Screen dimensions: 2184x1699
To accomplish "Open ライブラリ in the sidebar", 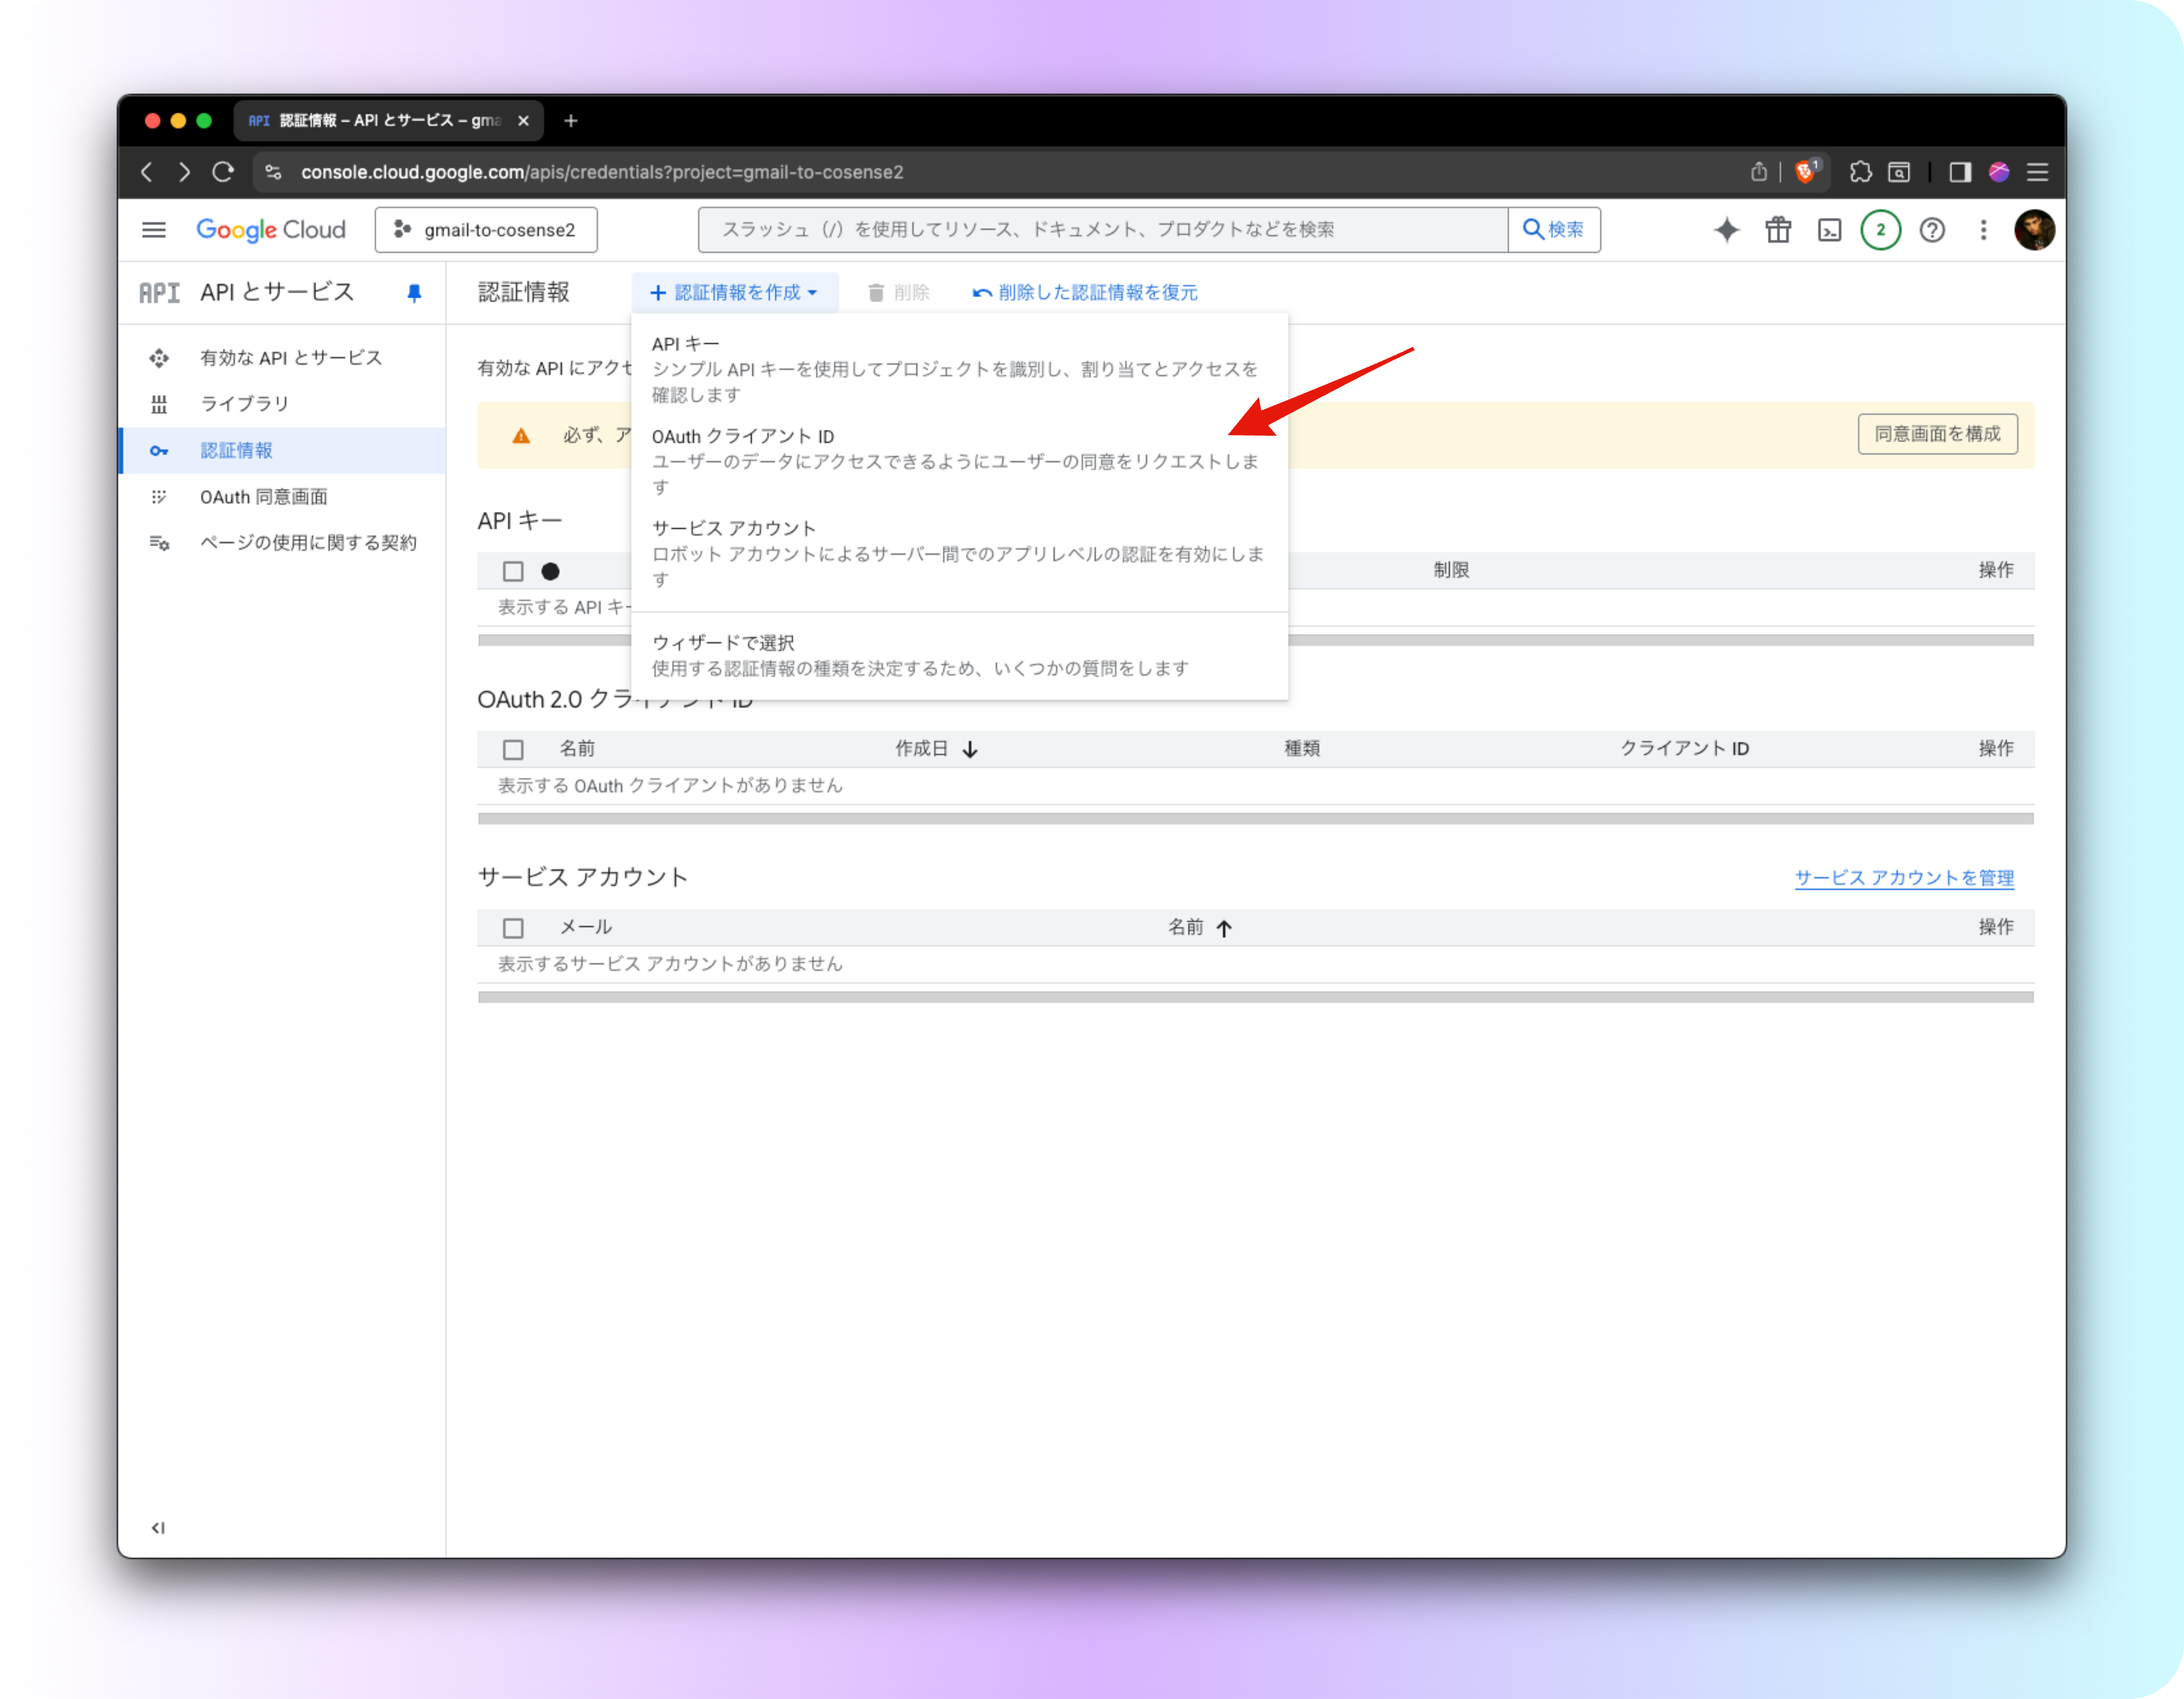I will tap(283, 404).
